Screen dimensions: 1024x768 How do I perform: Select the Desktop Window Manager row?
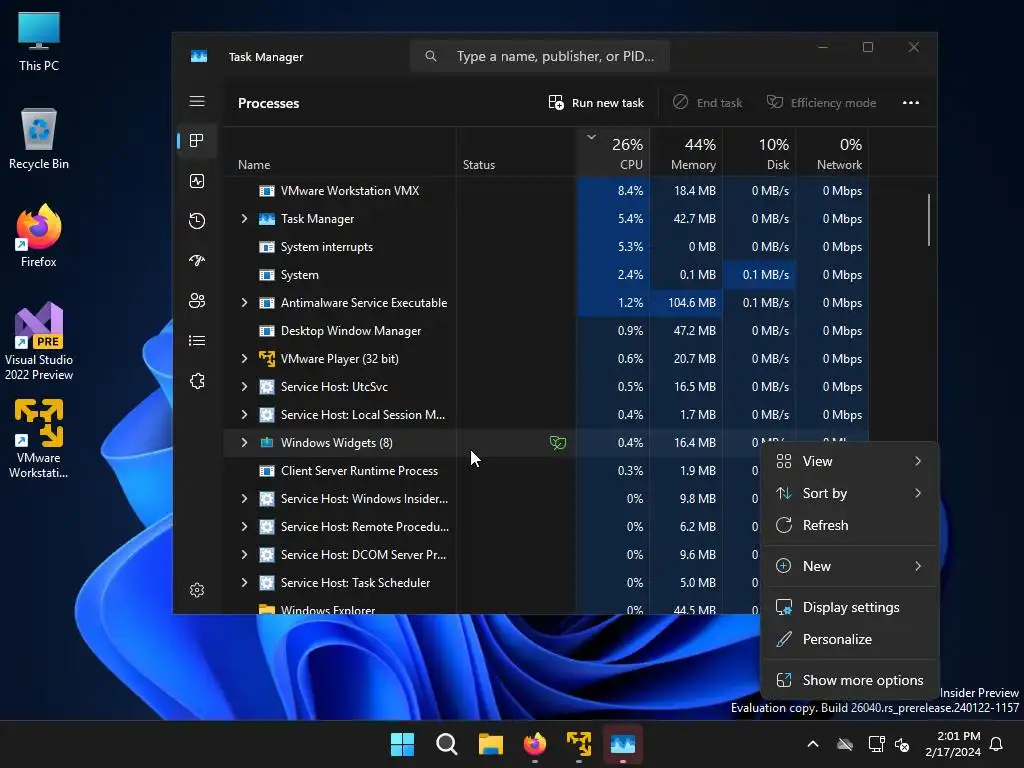(546, 330)
